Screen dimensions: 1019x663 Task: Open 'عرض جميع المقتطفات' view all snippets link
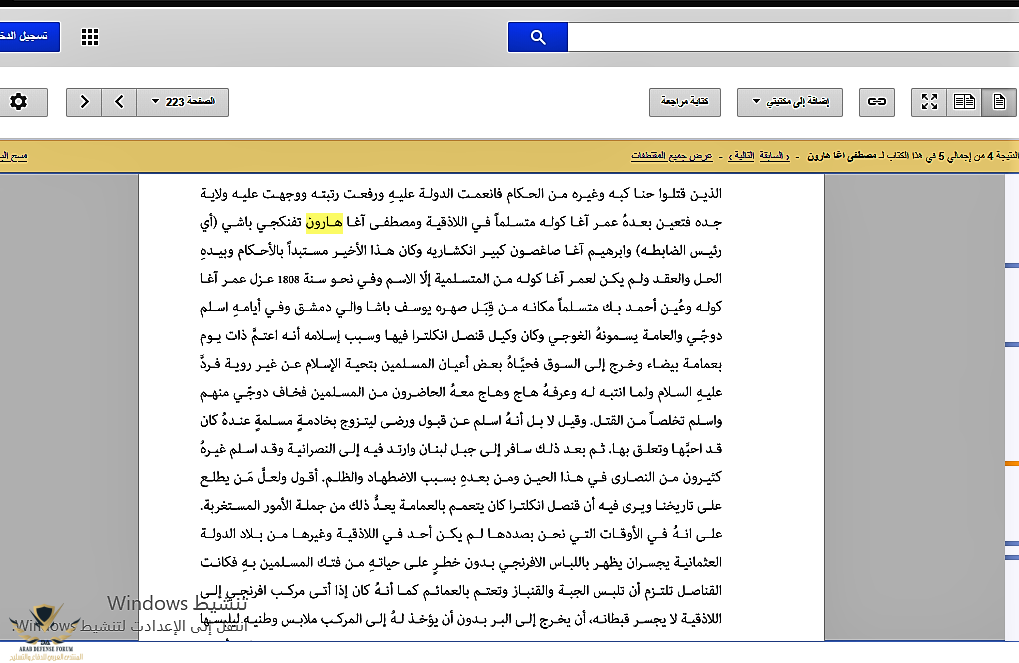[671, 156]
